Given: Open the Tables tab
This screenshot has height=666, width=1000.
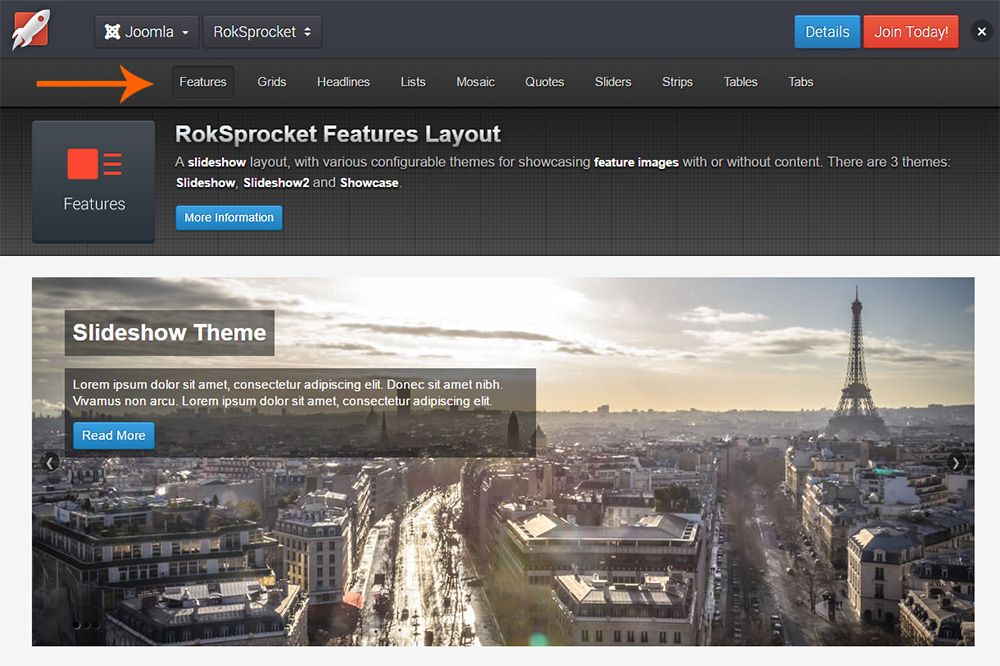Looking at the screenshot, I should click(x=740, y=82).
